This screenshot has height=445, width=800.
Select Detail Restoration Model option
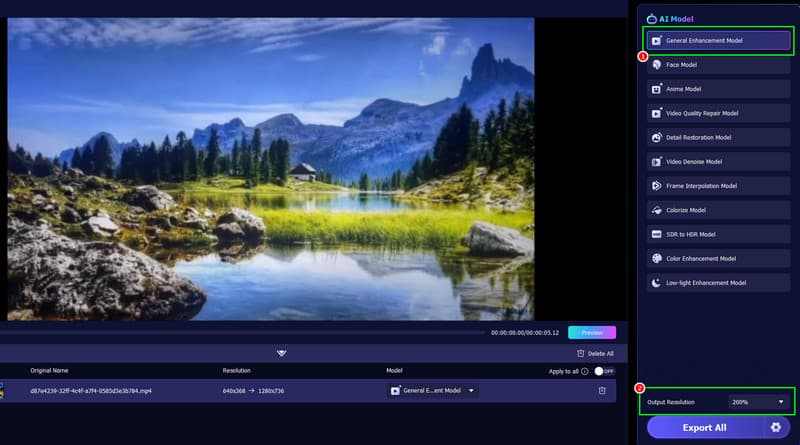(718, 137)
